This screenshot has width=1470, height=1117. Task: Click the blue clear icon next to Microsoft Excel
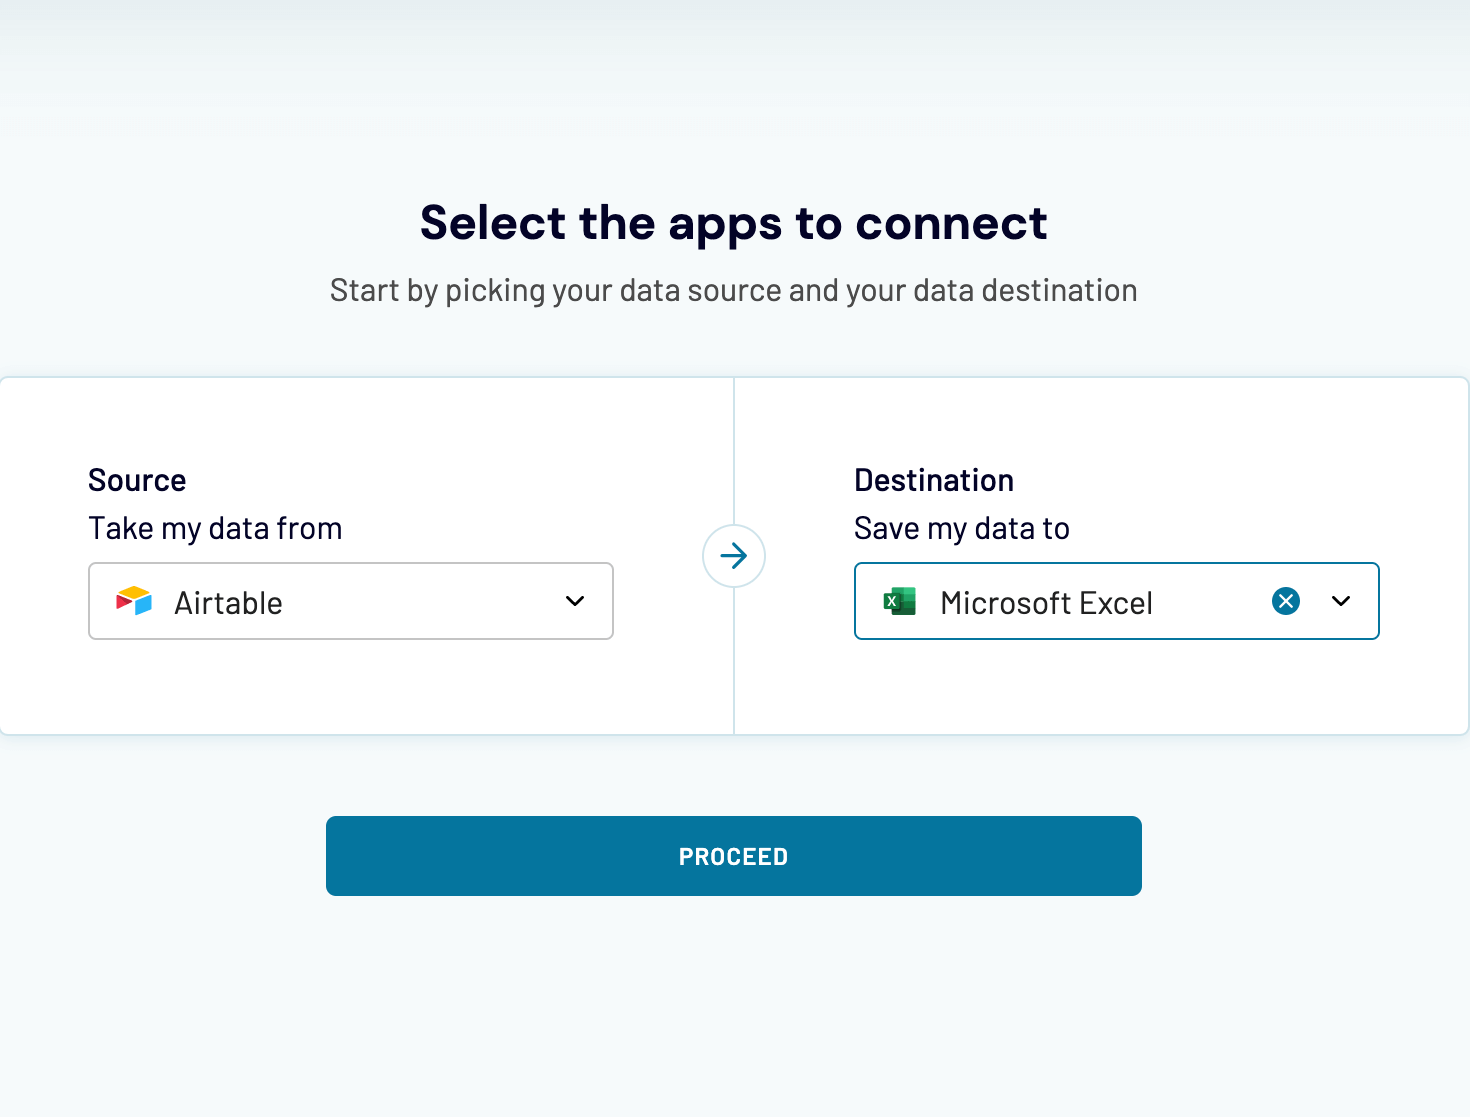[x=1285, y=601]
